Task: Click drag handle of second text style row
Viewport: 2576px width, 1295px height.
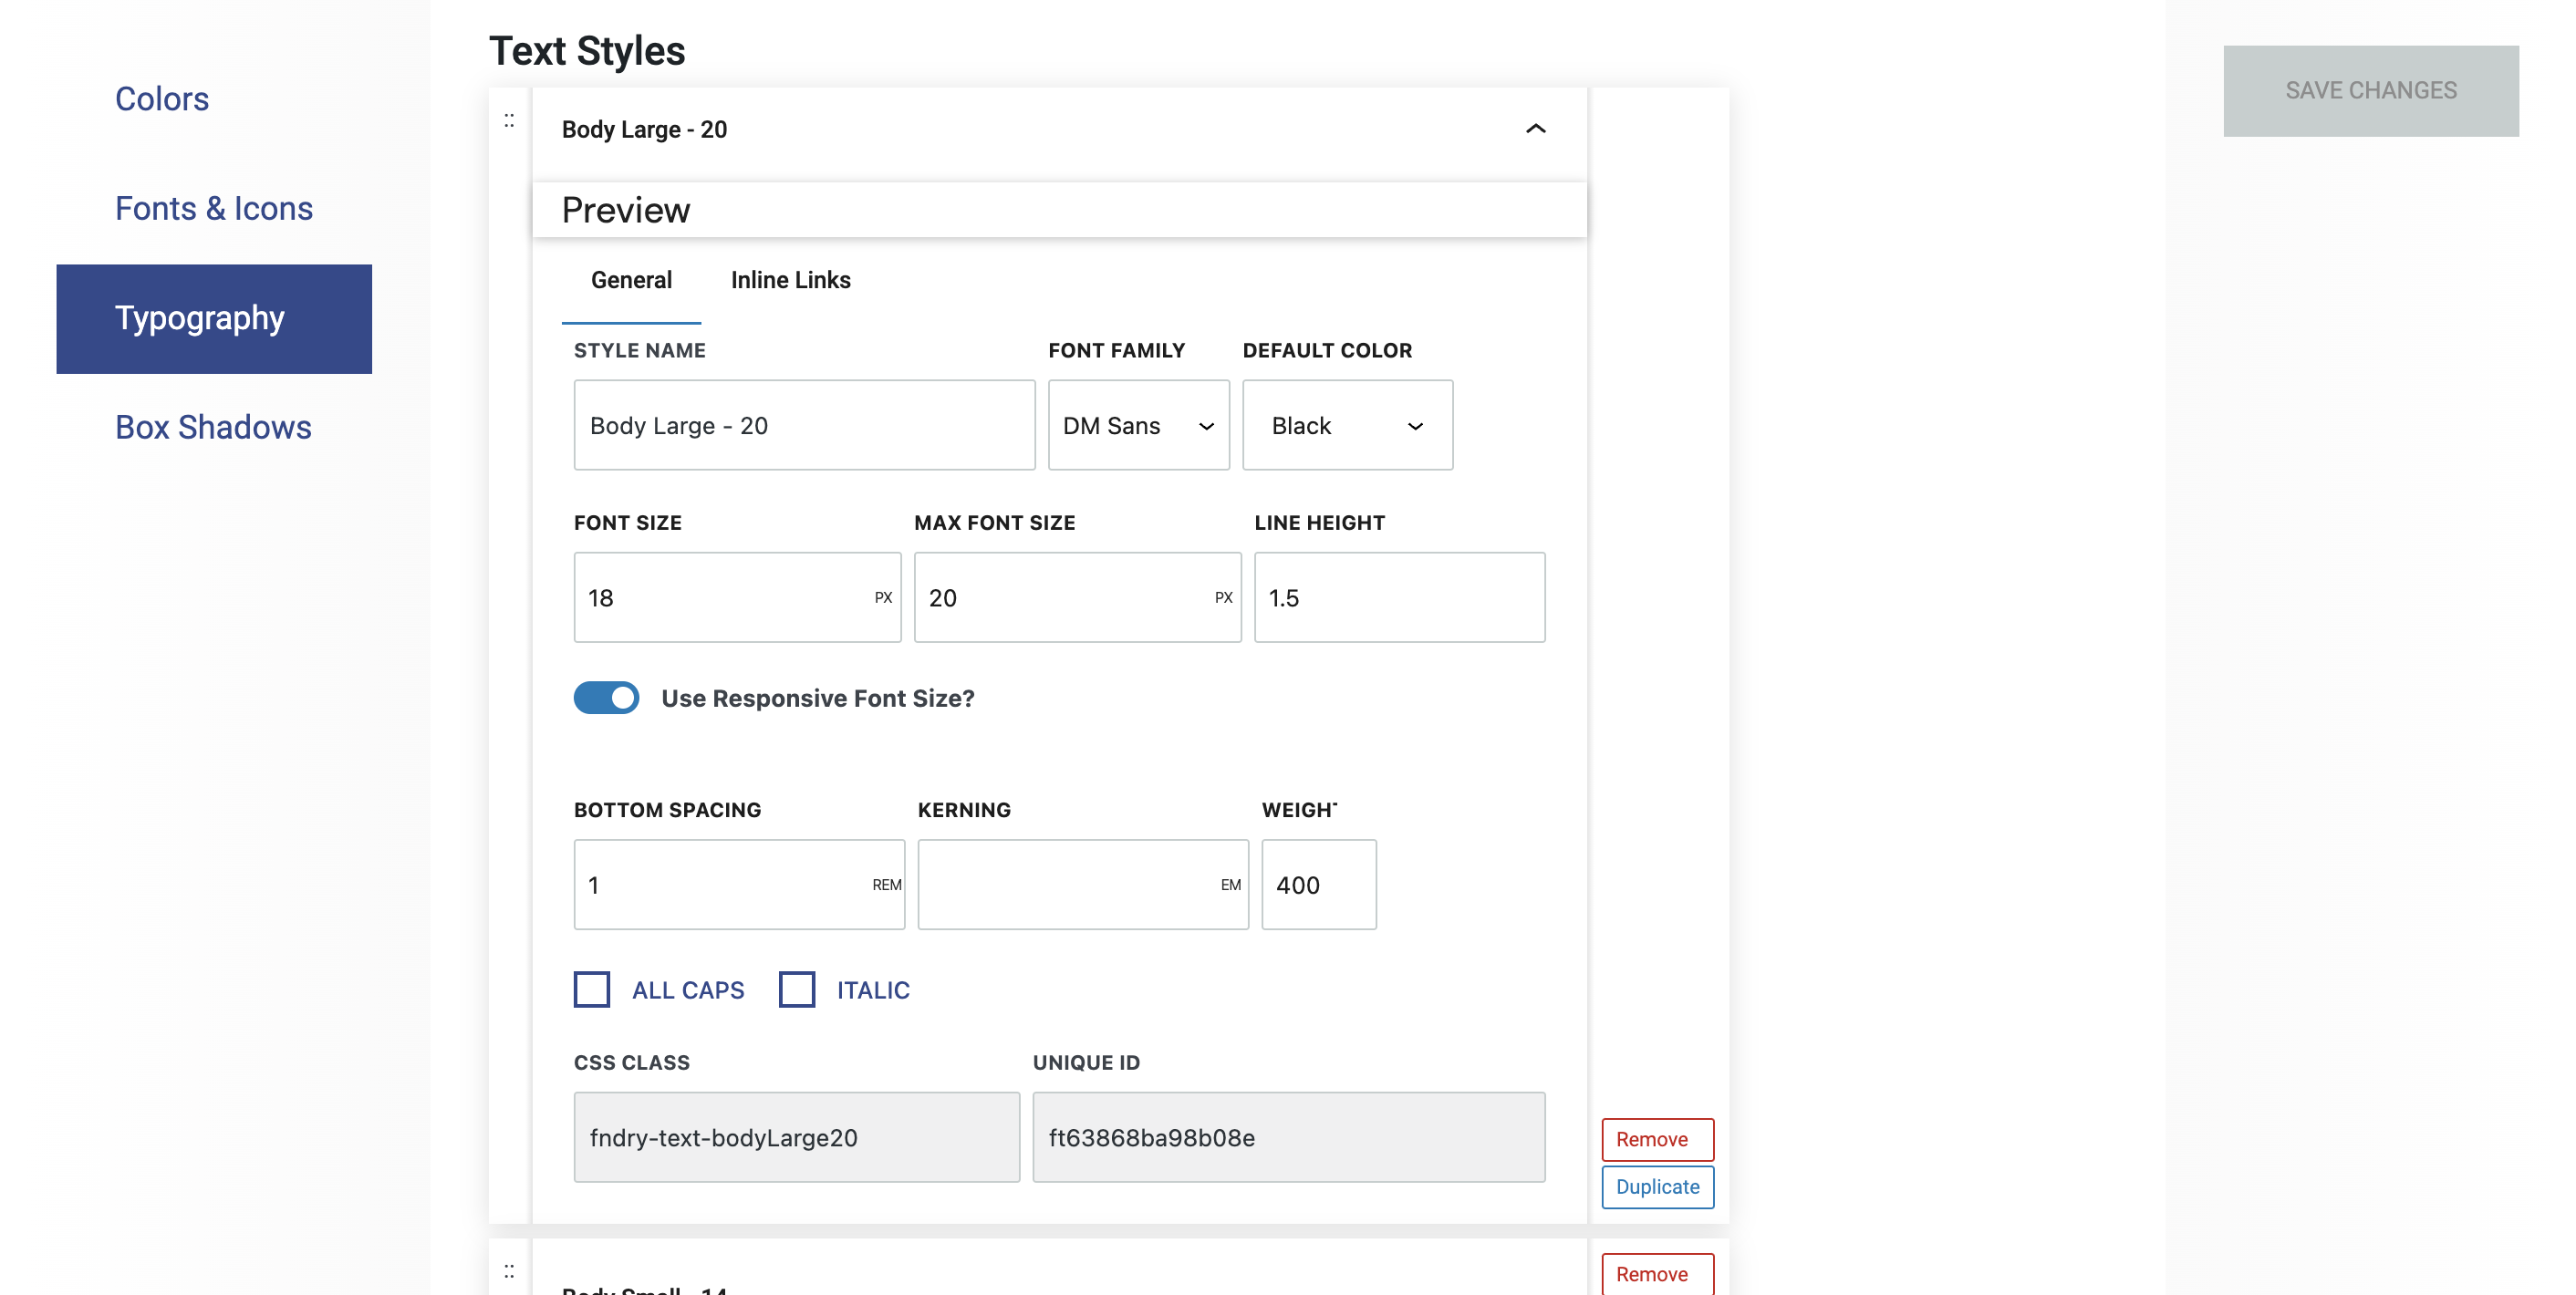Action: [x=509, y=1271]
